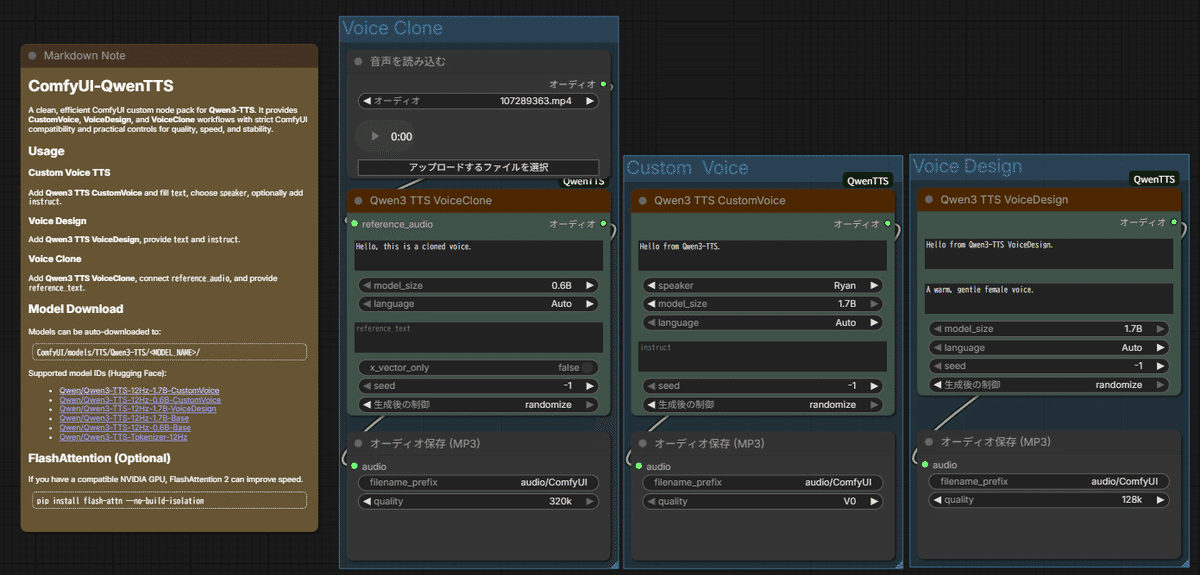
Task: Play the loaded audio preview
Action: pos(375,136)
